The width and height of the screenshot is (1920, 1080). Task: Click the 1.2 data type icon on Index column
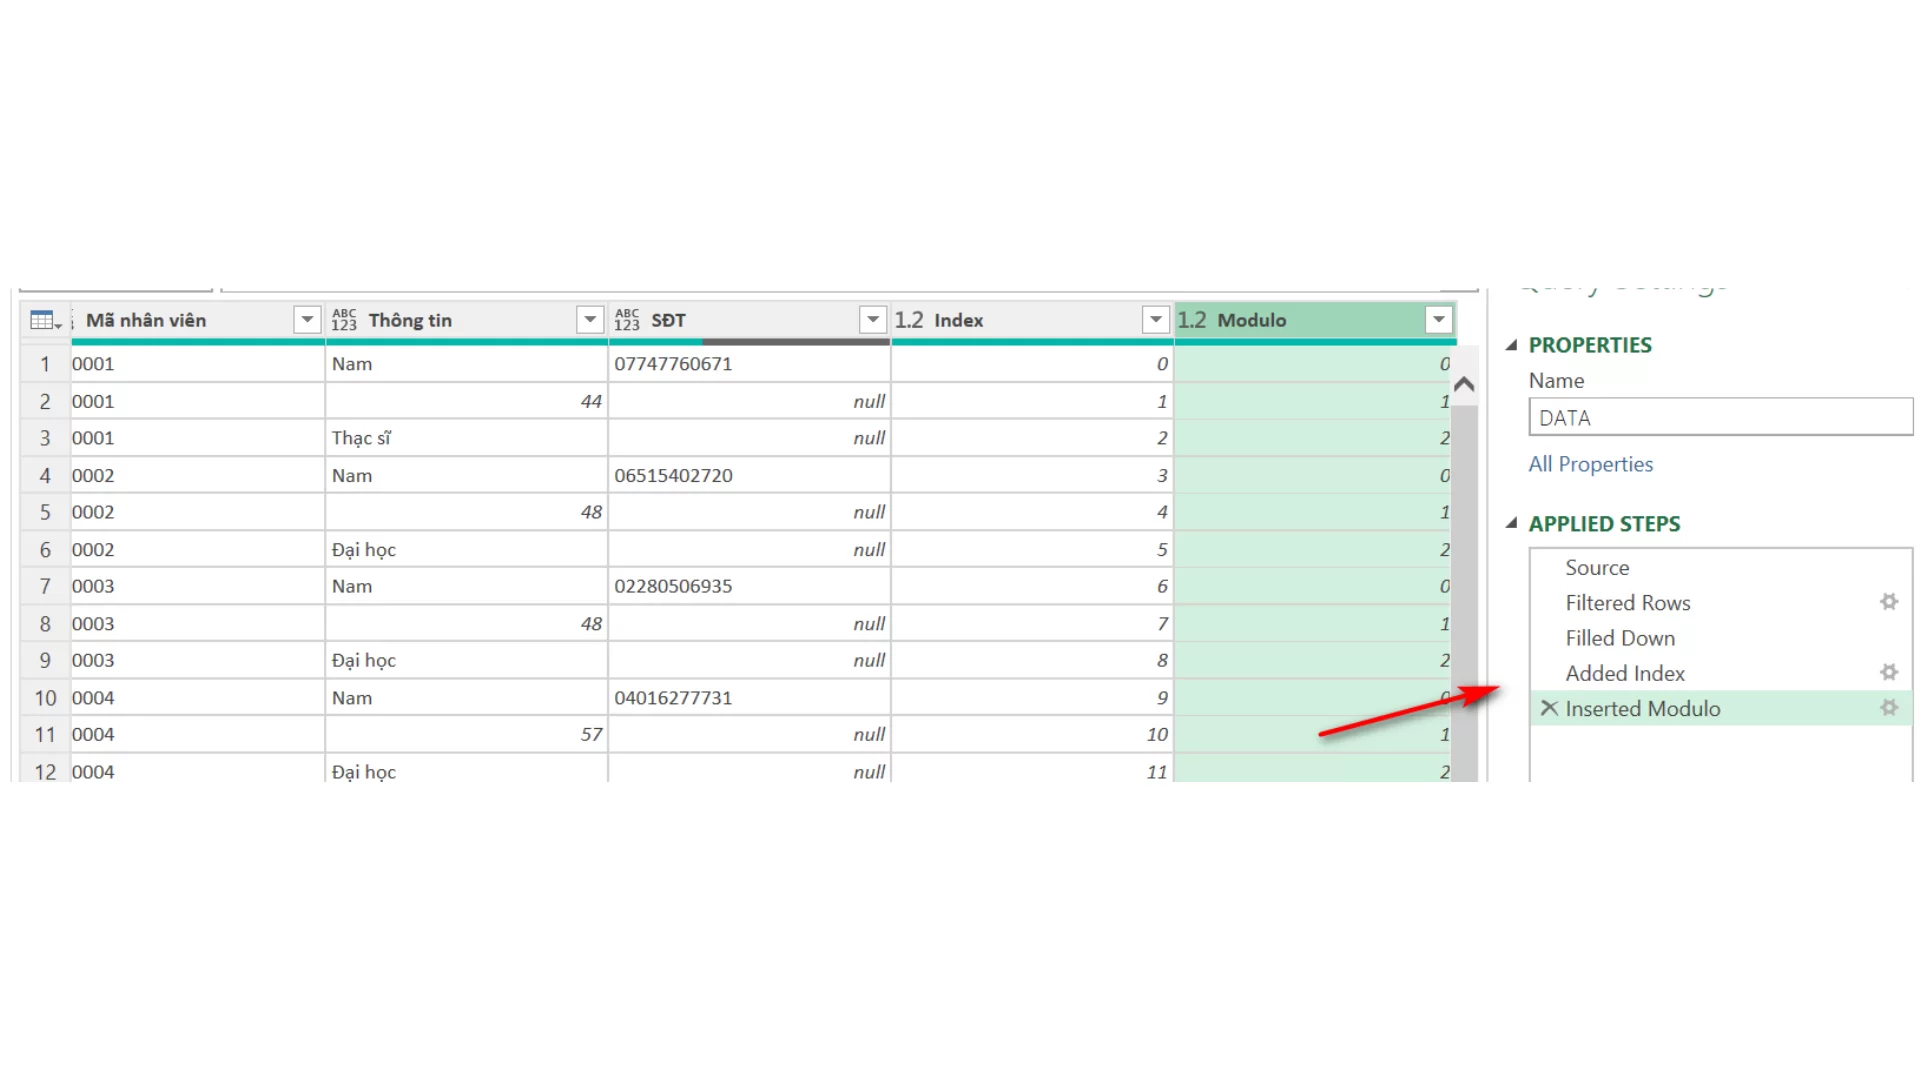pyautogui.click(x=908, y=320)
